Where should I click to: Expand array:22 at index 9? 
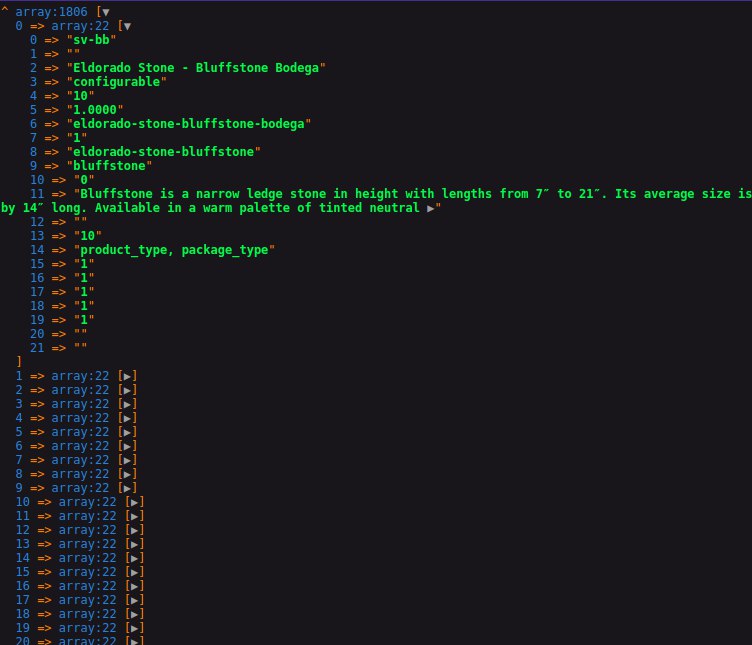(x=127, y=488)
